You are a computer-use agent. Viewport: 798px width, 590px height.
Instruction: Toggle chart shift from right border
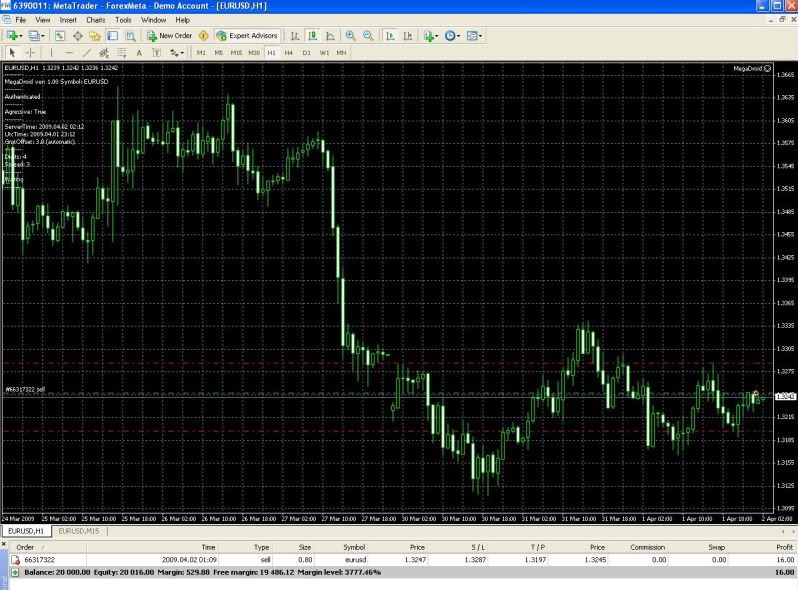(x=408, y=36)
